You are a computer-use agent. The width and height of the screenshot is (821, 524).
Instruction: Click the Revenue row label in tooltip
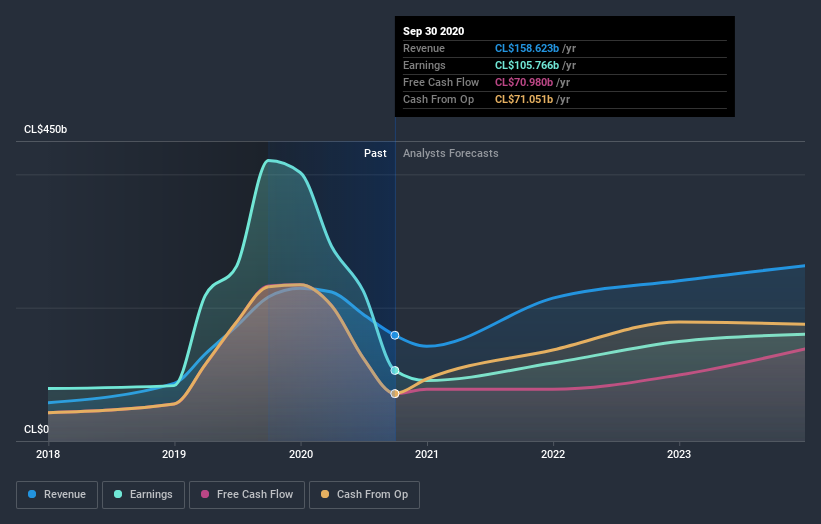[x=424, y=48]
